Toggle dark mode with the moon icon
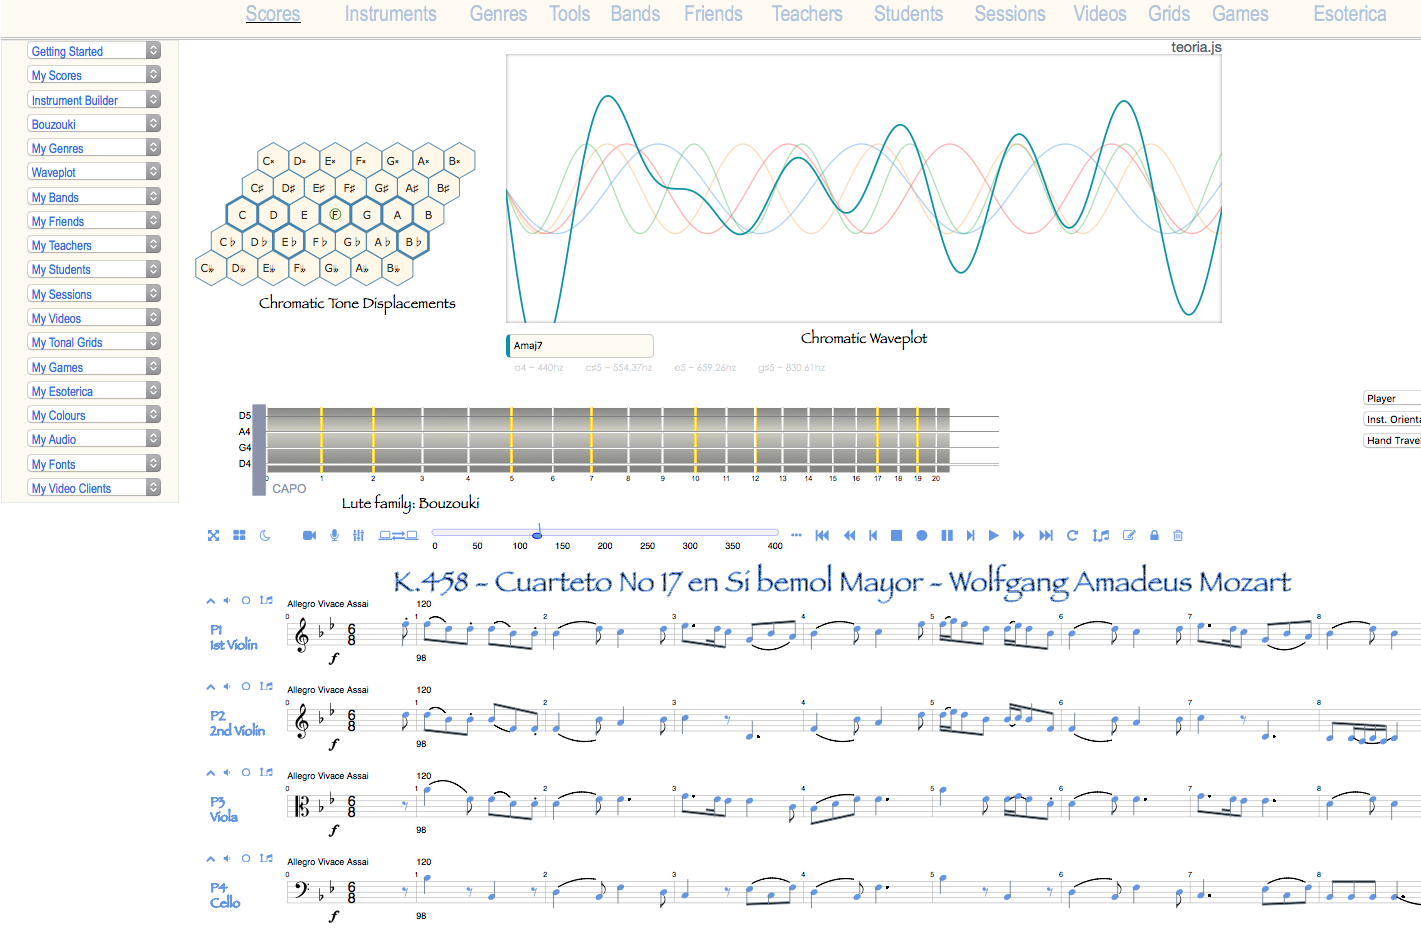 pyautogui.click(x=264, y=536)
